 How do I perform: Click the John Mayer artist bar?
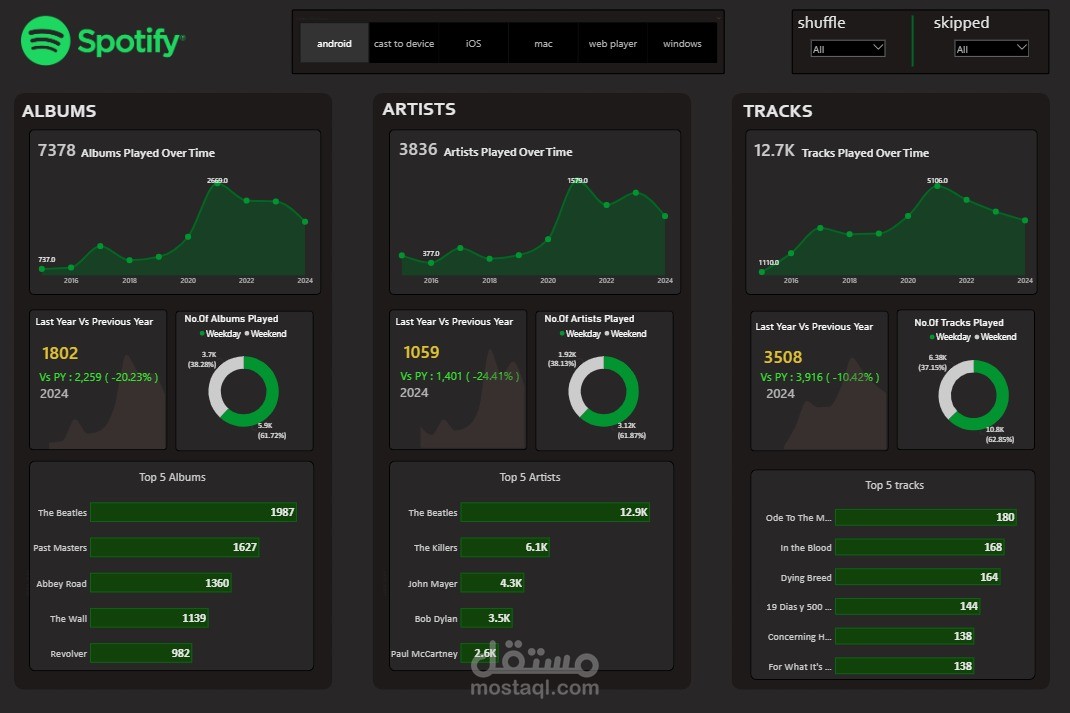(493, 583)
